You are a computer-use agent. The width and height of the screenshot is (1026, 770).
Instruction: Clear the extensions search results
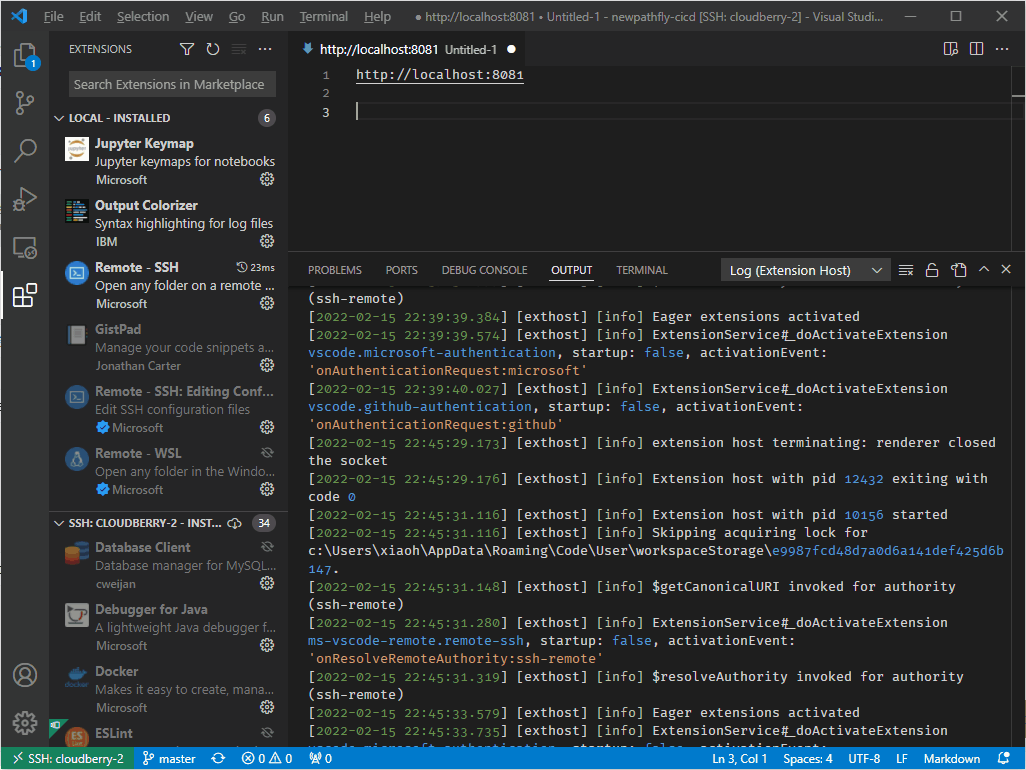239,49
